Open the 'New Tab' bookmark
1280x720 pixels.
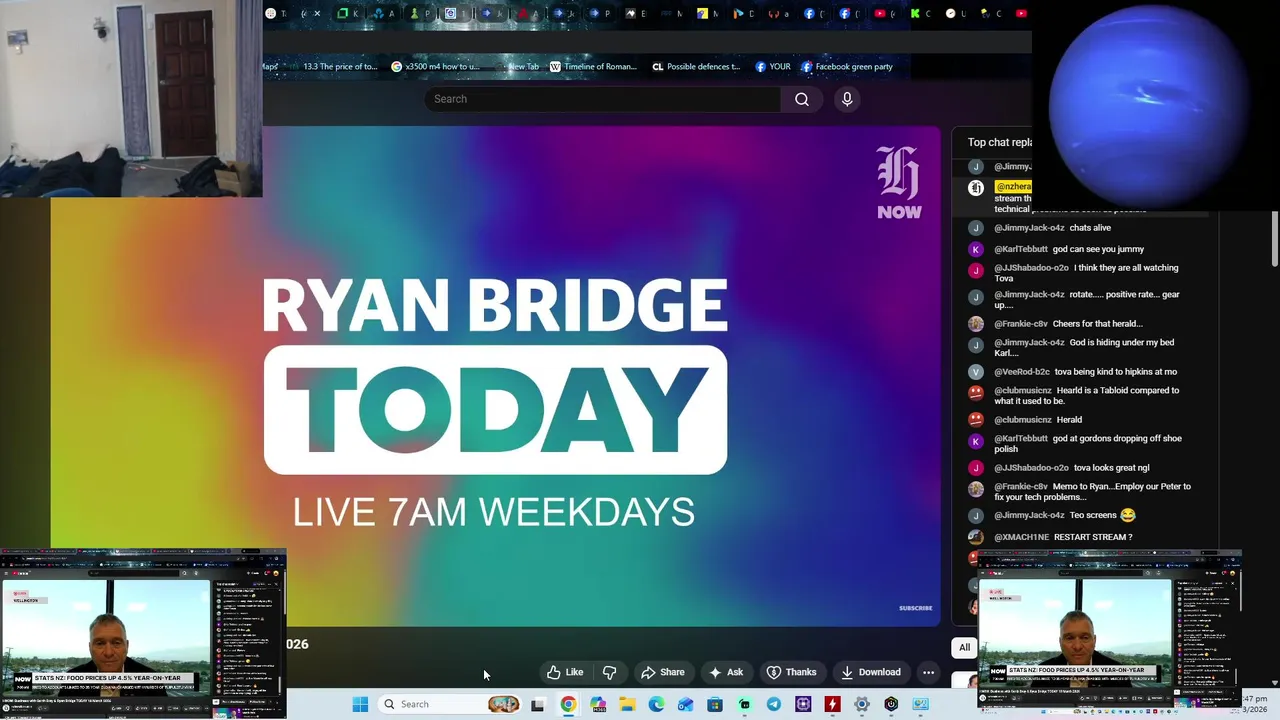point(519,67)
